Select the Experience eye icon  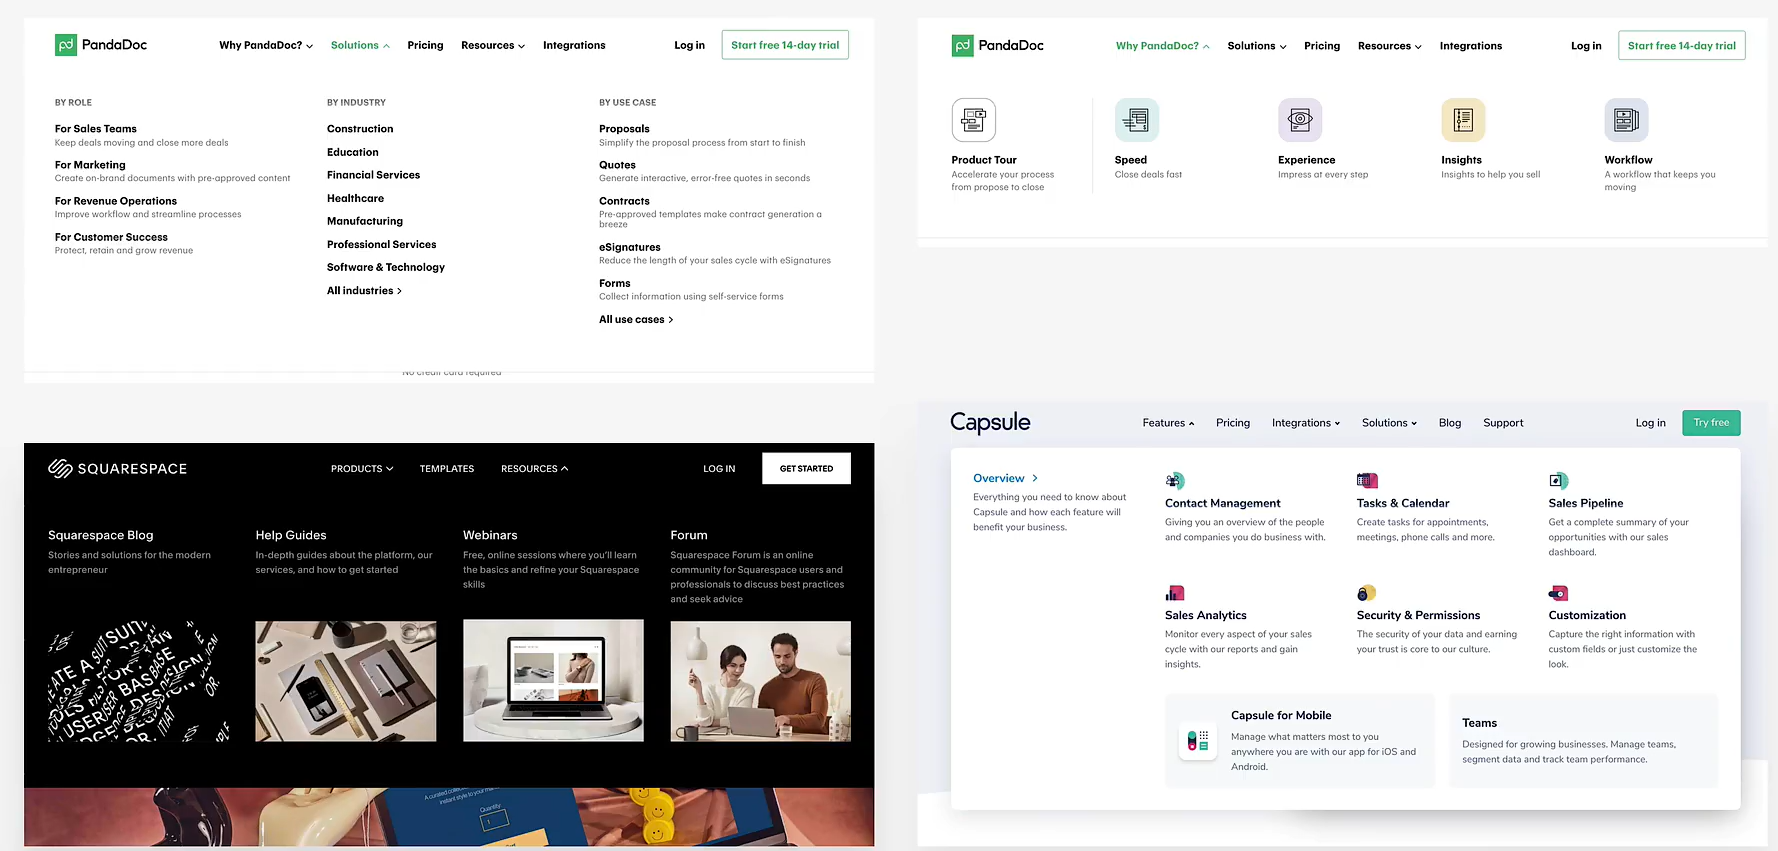click(1300, 120)
